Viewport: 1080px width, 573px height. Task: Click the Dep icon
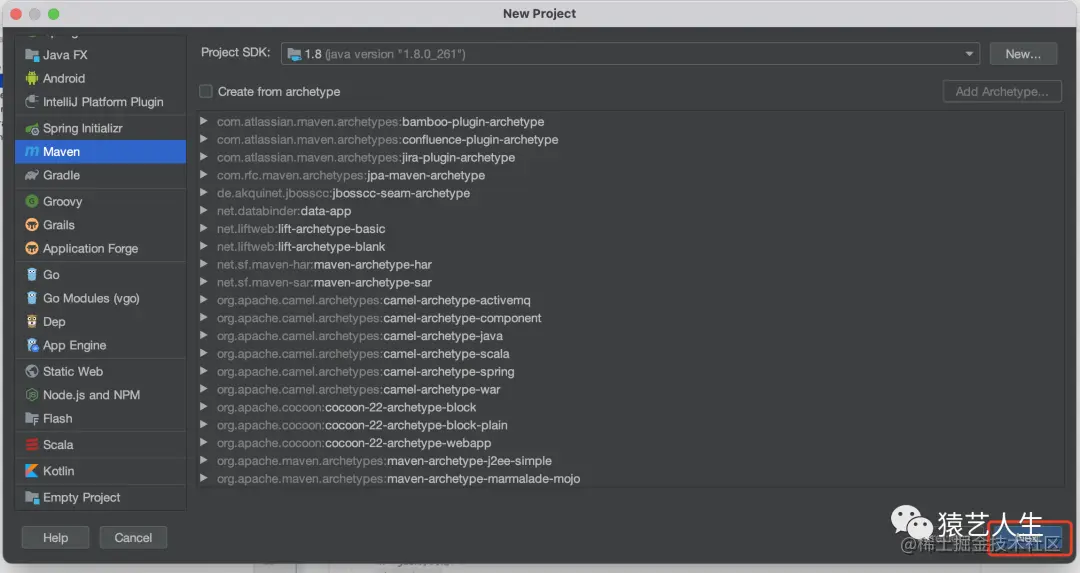[32, 322]
